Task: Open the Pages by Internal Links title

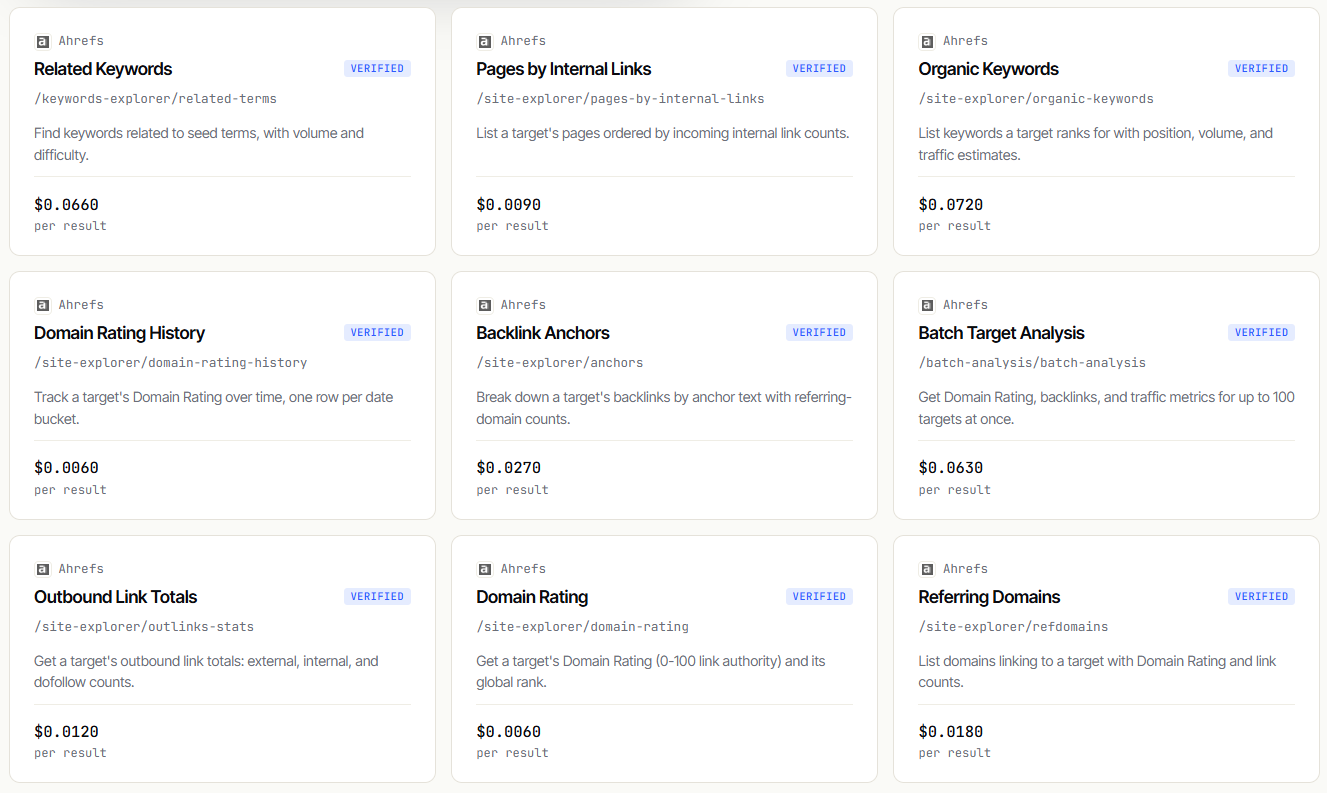Action: (x=564, y=69)
